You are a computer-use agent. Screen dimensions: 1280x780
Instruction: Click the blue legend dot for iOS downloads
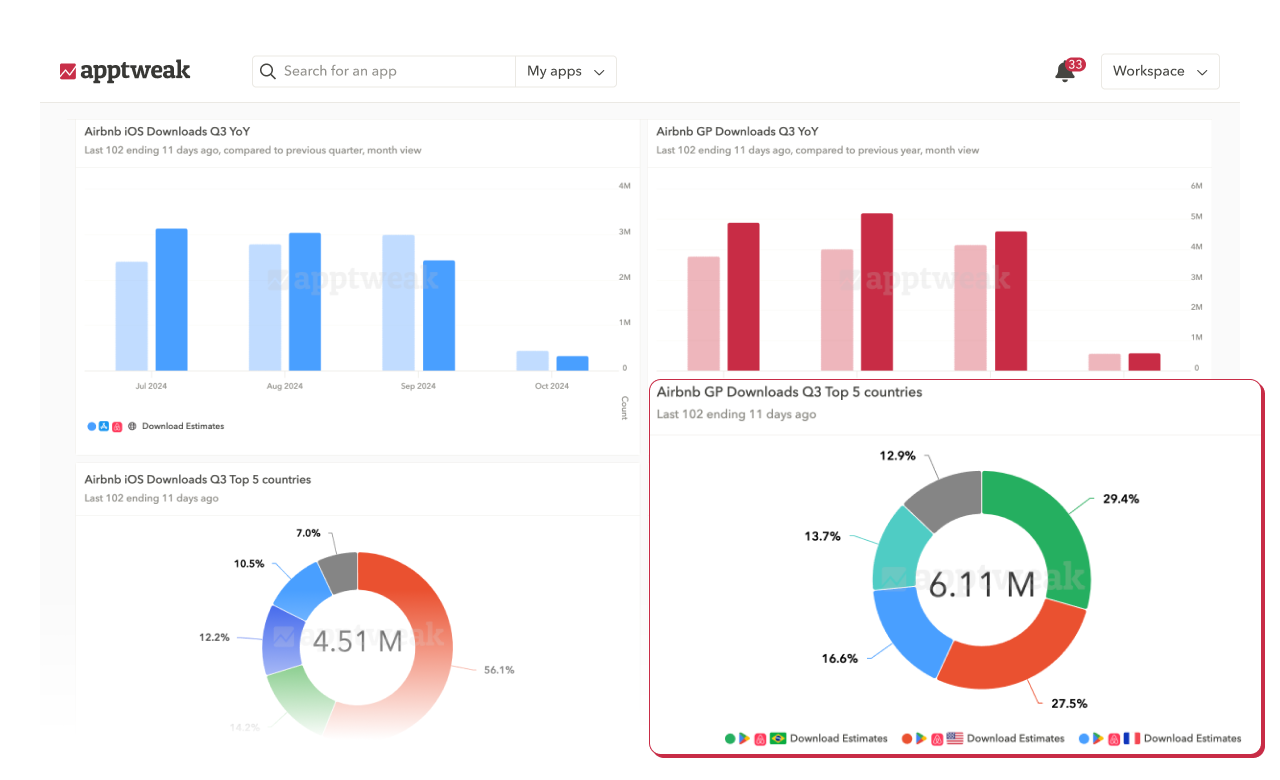pyautogui.click(x=92, y=426)
